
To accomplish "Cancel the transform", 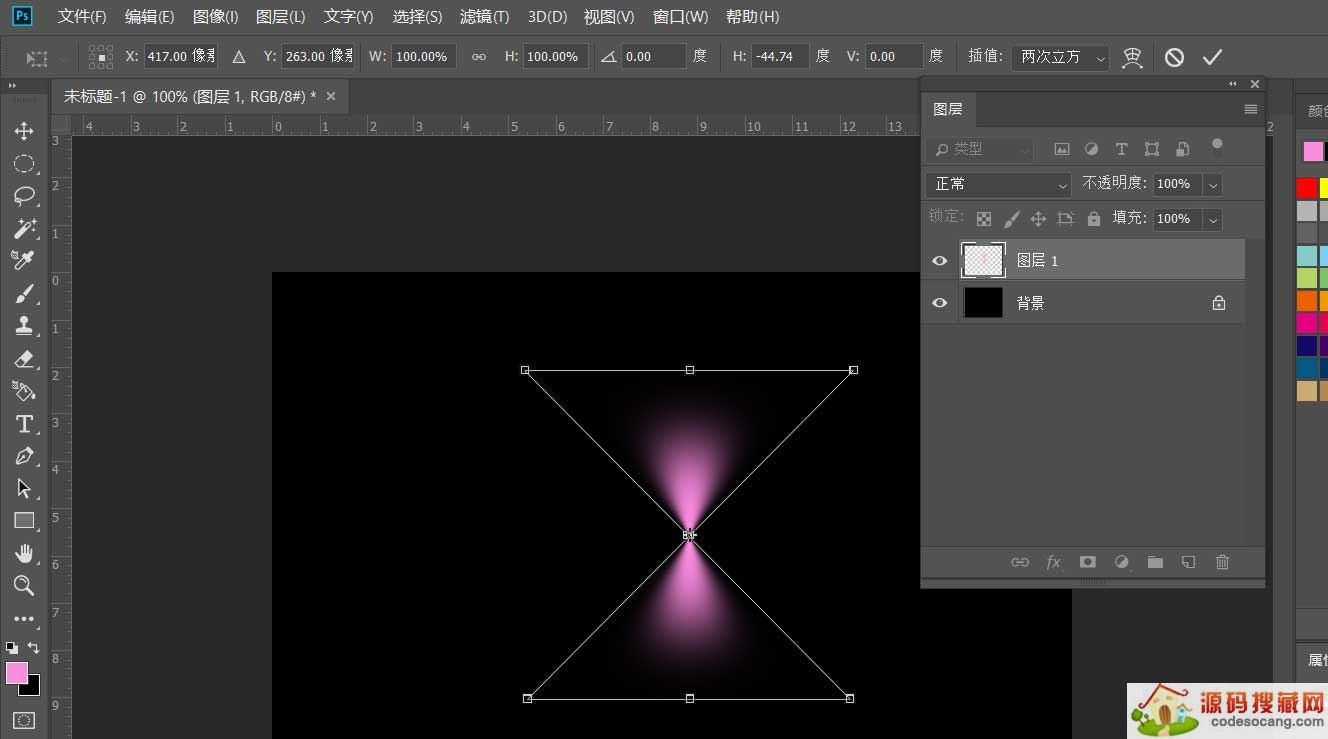I will point(1174,57).
